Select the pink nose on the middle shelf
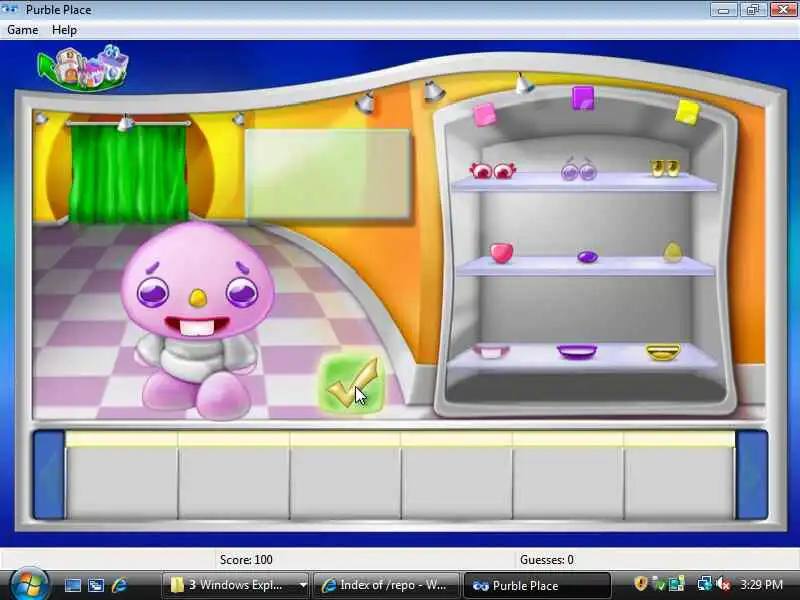800x600 pixels. (502, 253)
